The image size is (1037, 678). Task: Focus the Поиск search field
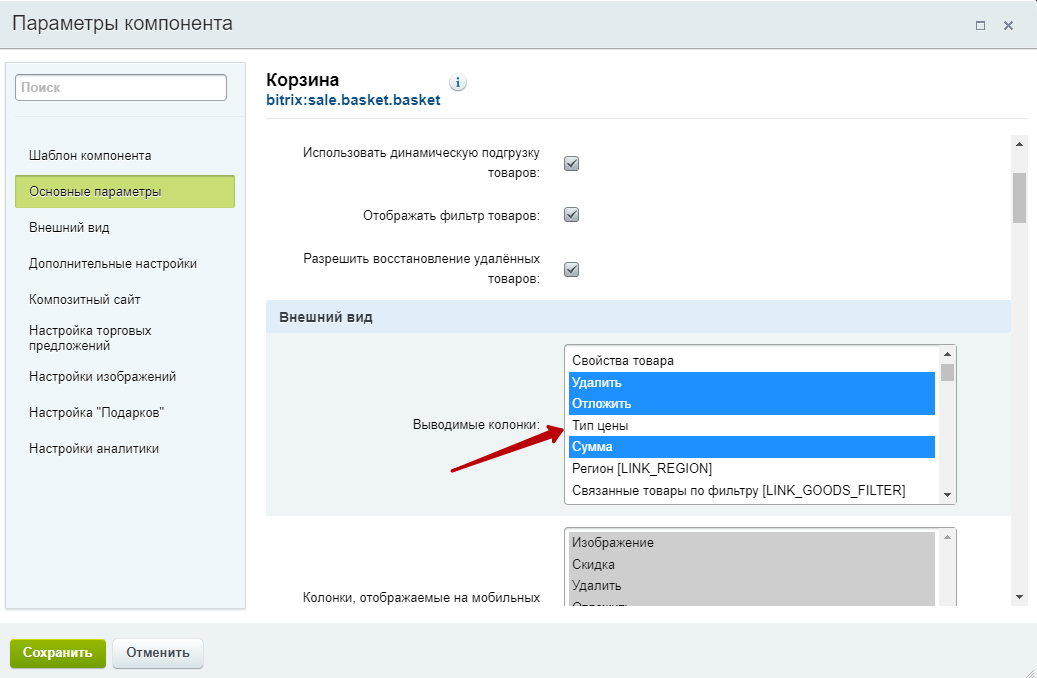tap(121, 88)
